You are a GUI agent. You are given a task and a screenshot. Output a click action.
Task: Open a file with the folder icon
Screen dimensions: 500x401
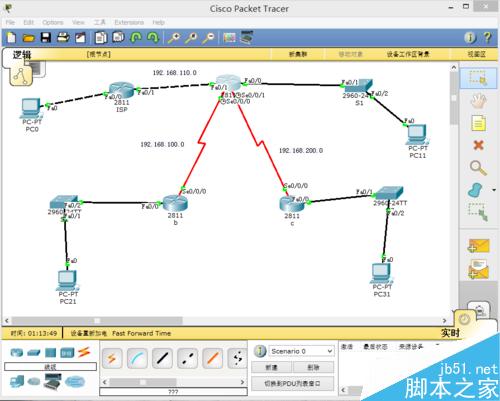pyautogui.click(x=29, y=38)
